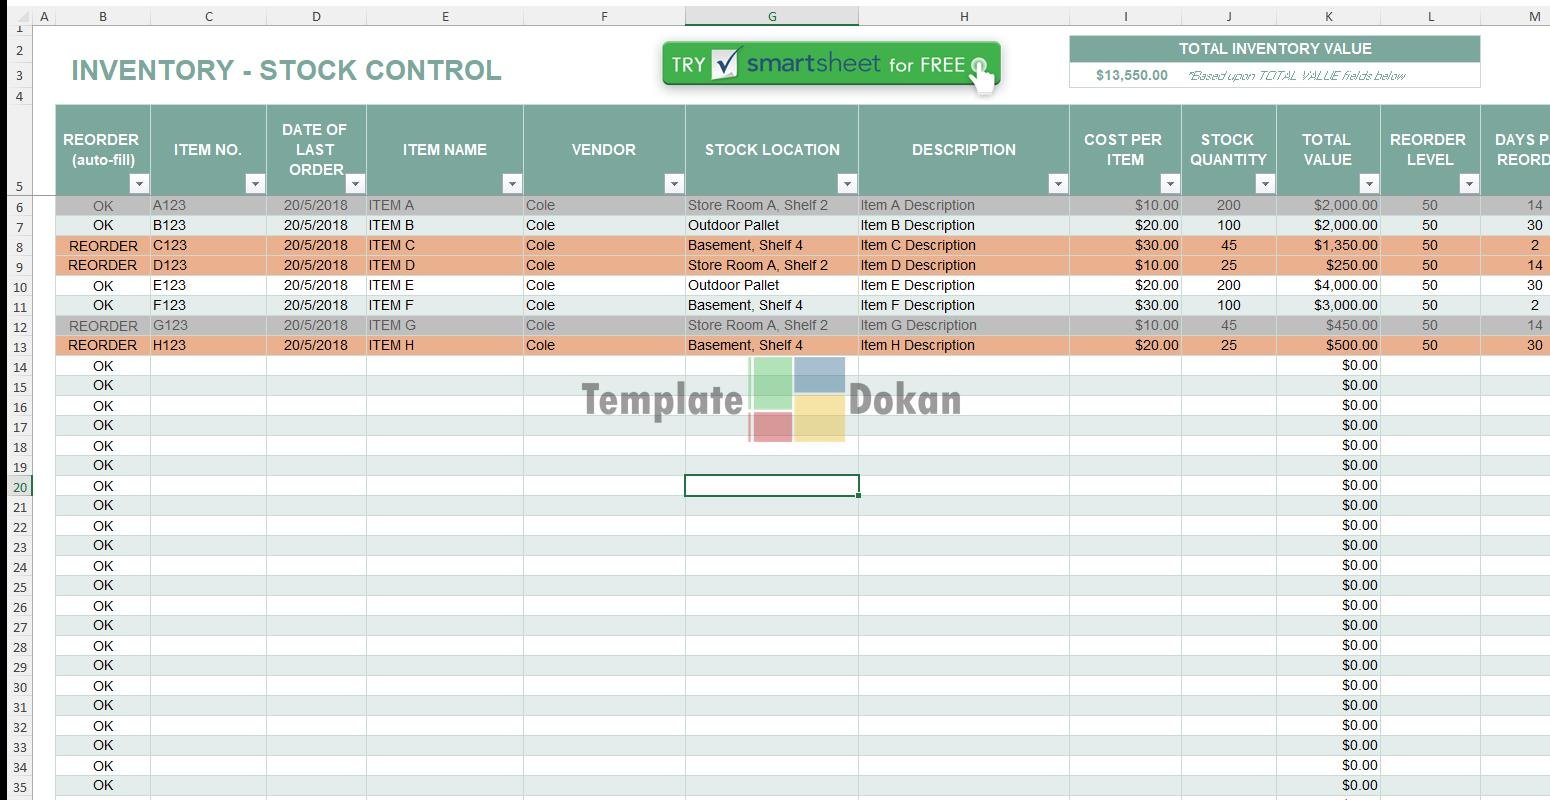Click the ITEM C name cell
This screenshot has width=1550, height=800.
(443, 245)
